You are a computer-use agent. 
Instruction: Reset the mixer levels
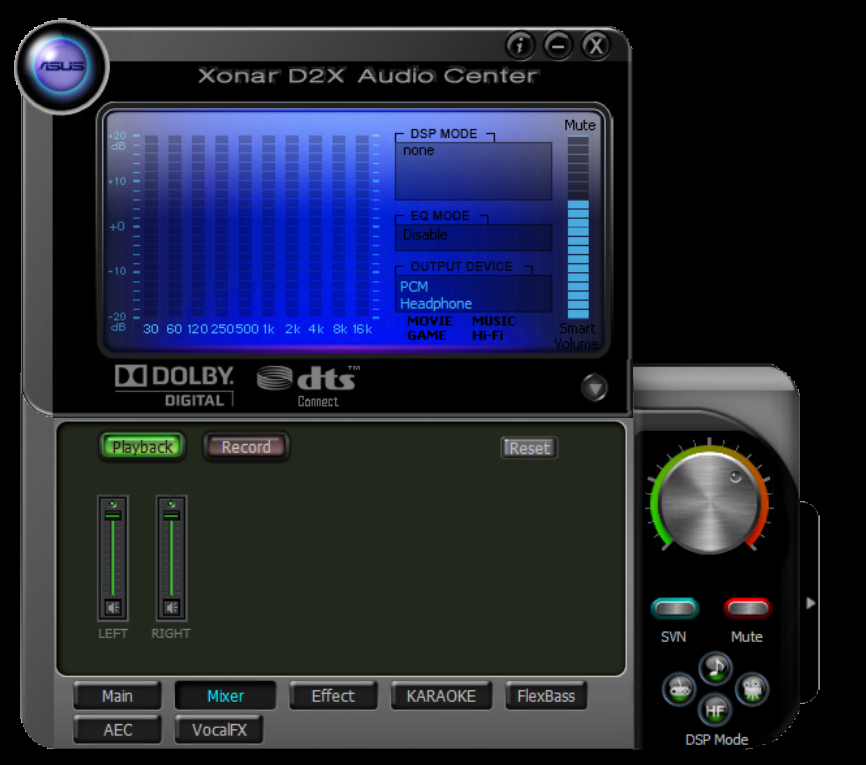tap(529, 448)
